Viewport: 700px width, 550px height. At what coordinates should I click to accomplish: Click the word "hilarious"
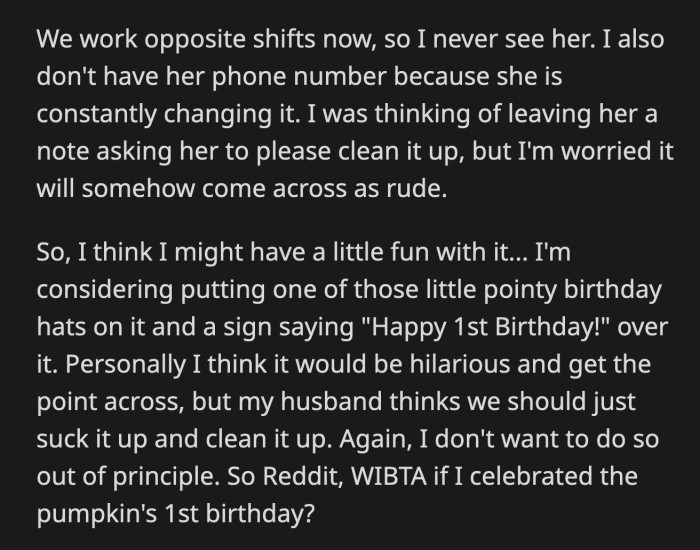tap(460, 364)
